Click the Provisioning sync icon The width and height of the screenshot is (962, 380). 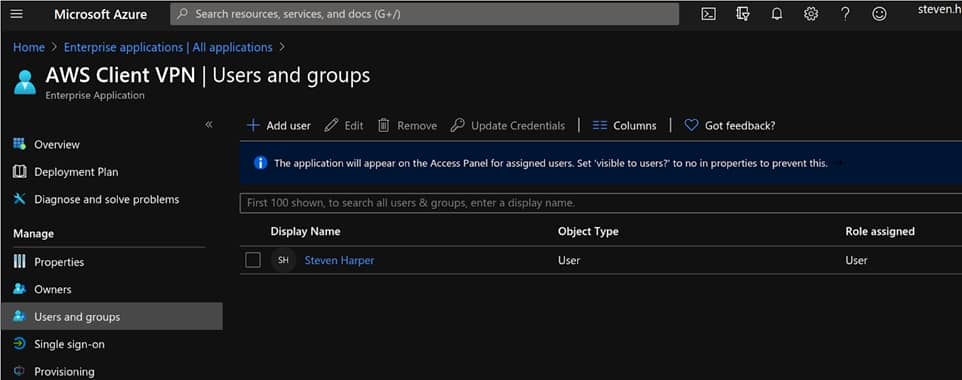(x=20, y=371)
